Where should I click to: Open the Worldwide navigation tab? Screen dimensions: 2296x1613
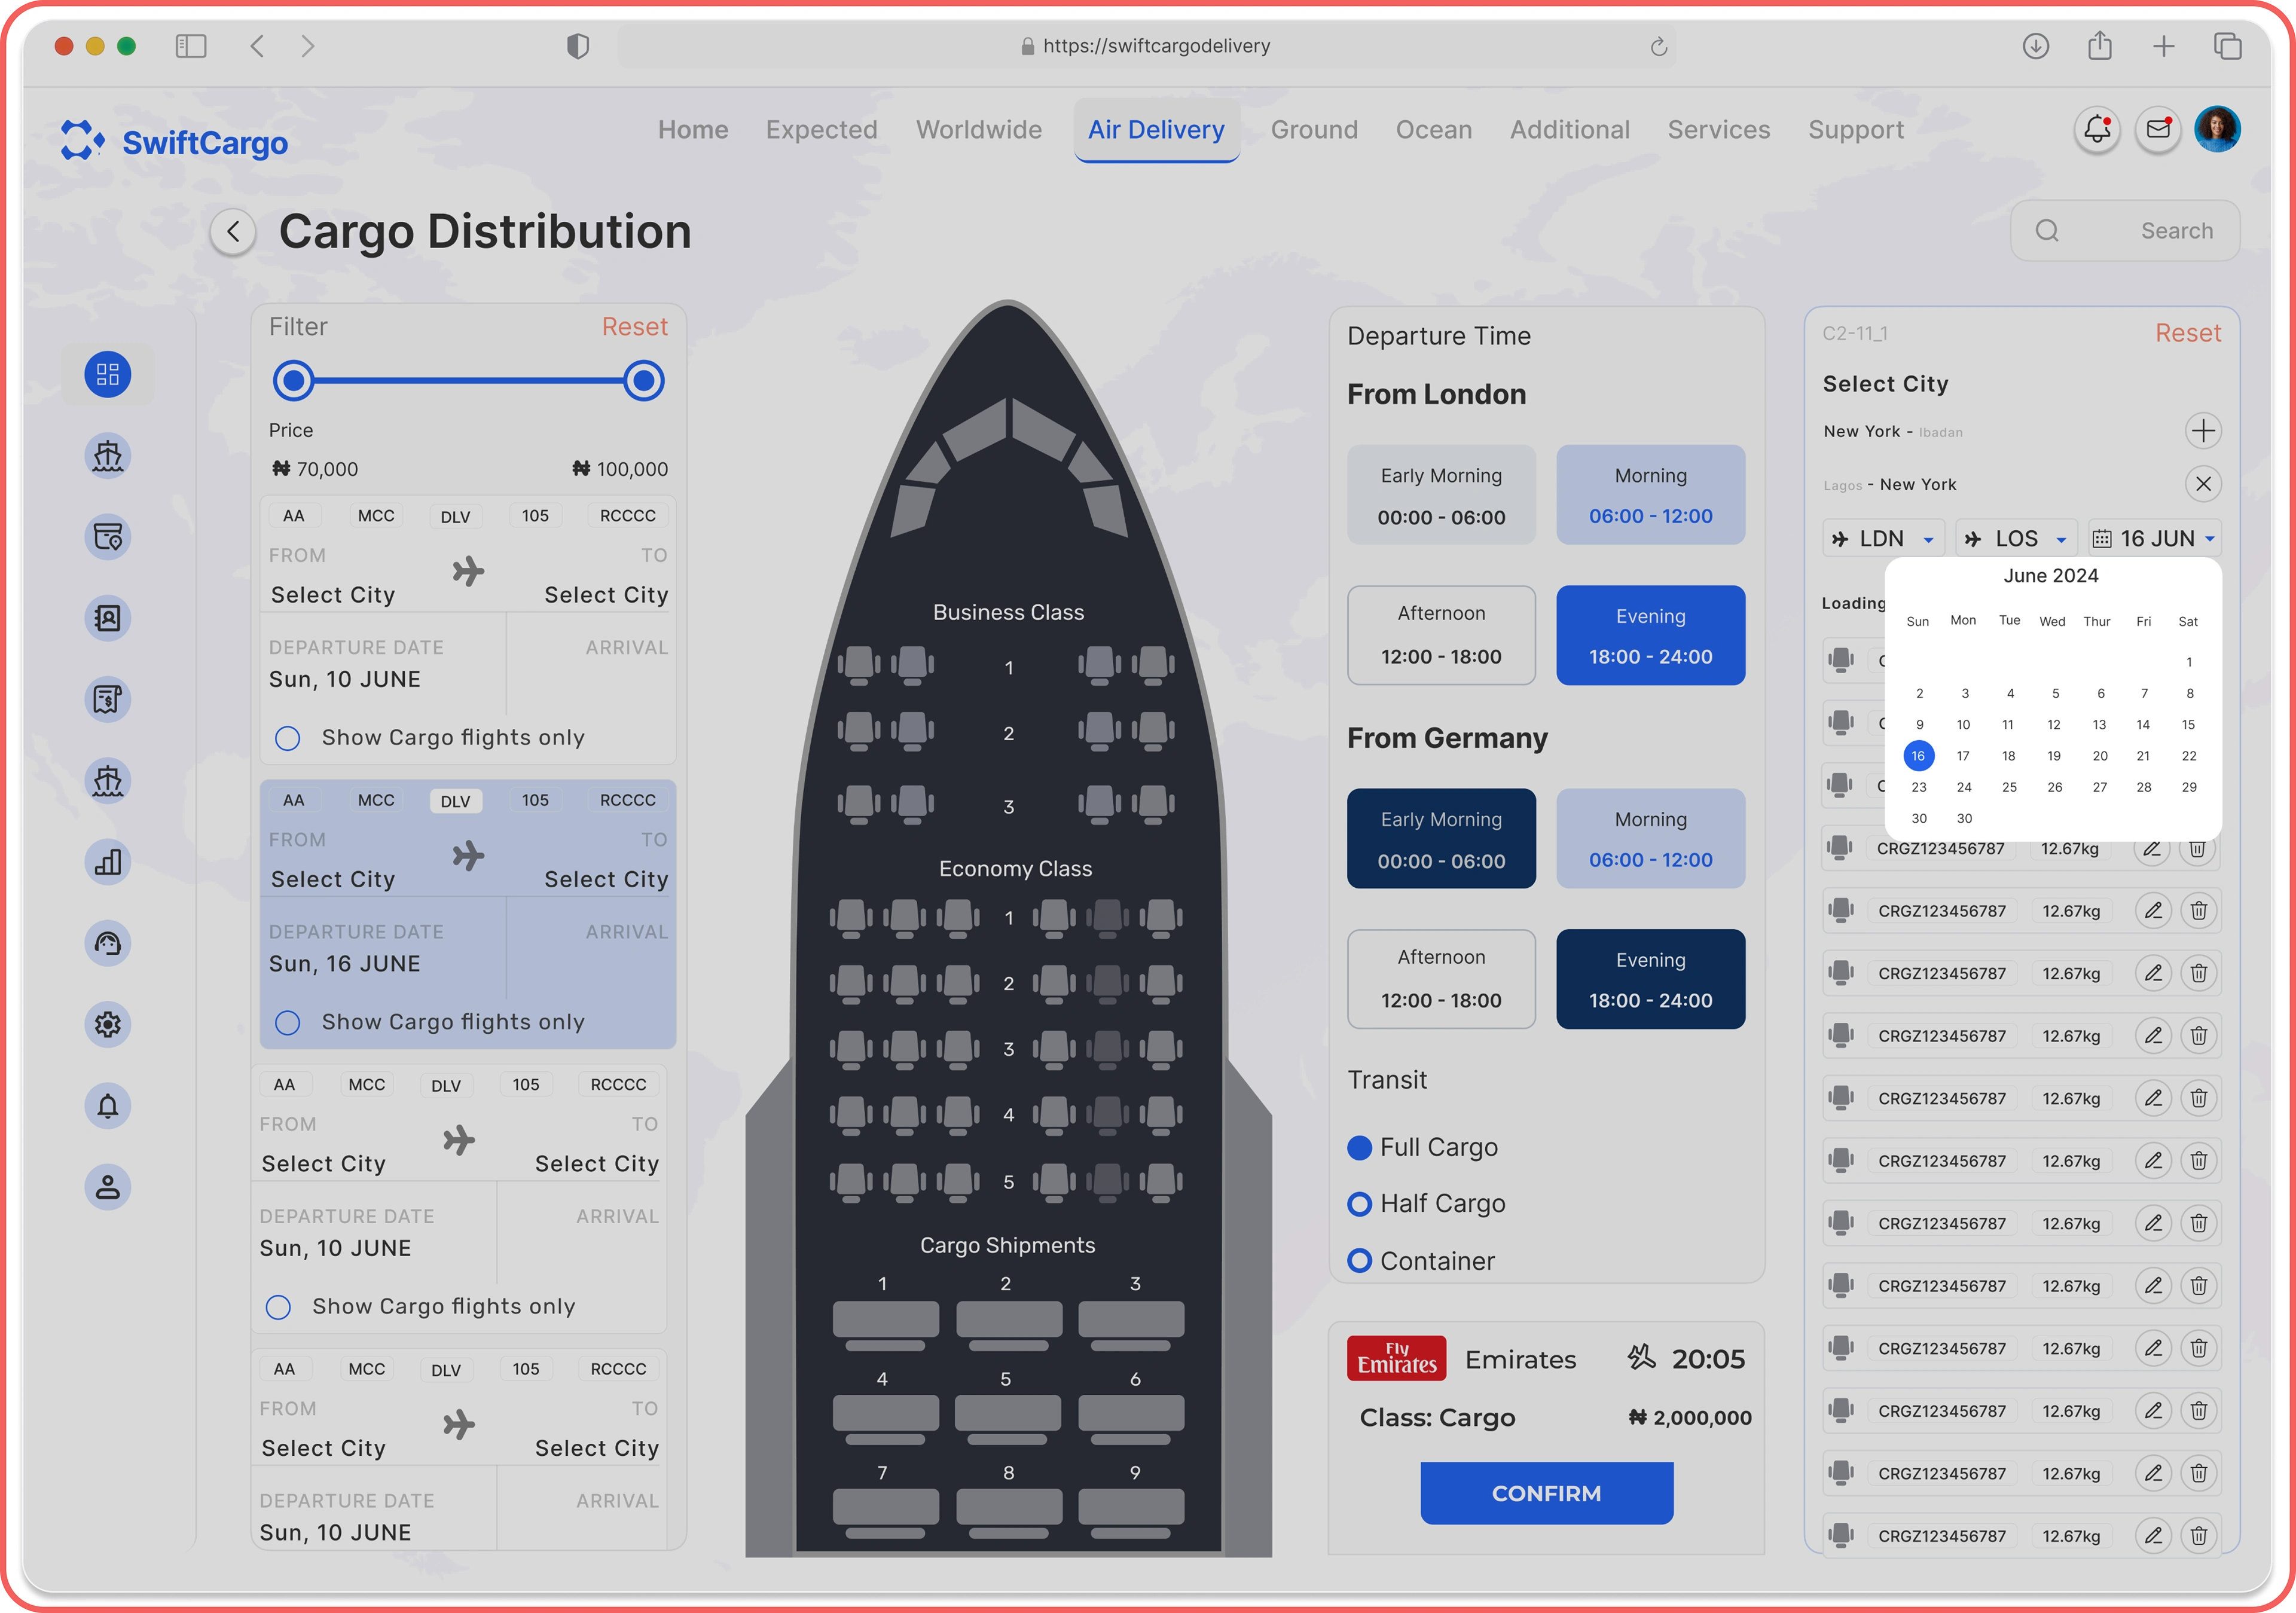979,130
